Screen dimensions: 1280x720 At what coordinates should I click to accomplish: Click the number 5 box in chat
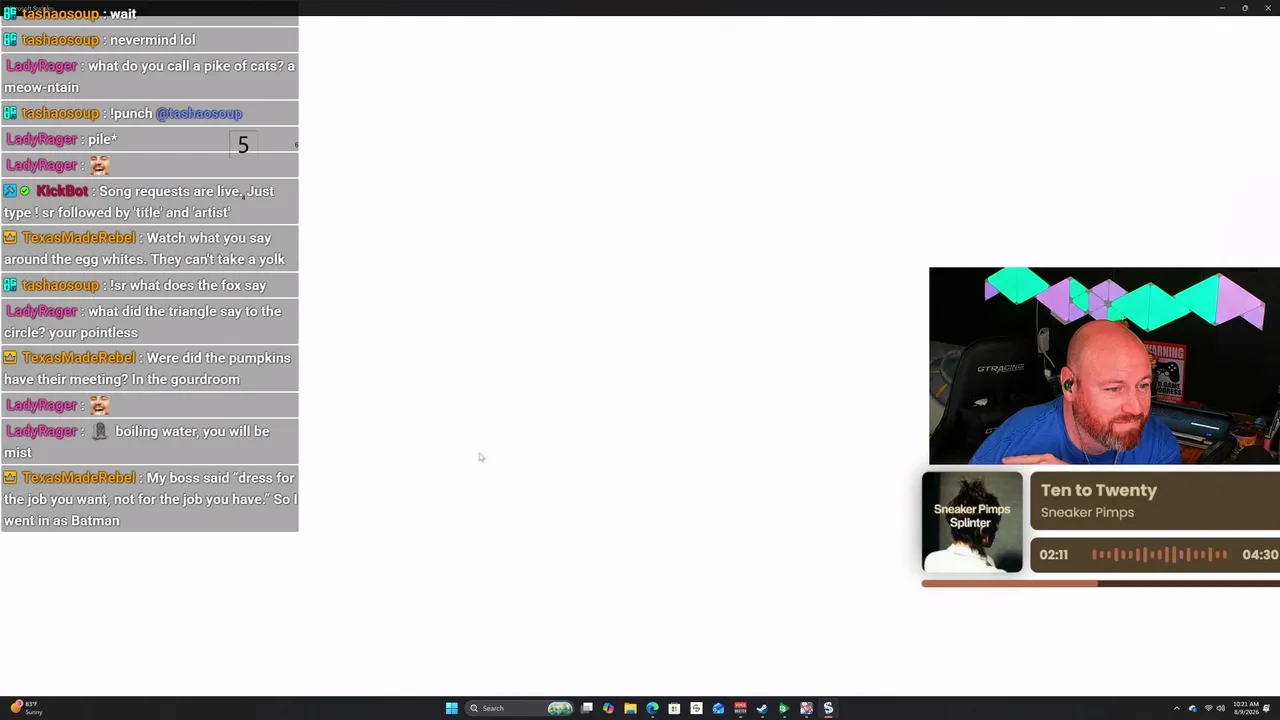click(243, 145)
